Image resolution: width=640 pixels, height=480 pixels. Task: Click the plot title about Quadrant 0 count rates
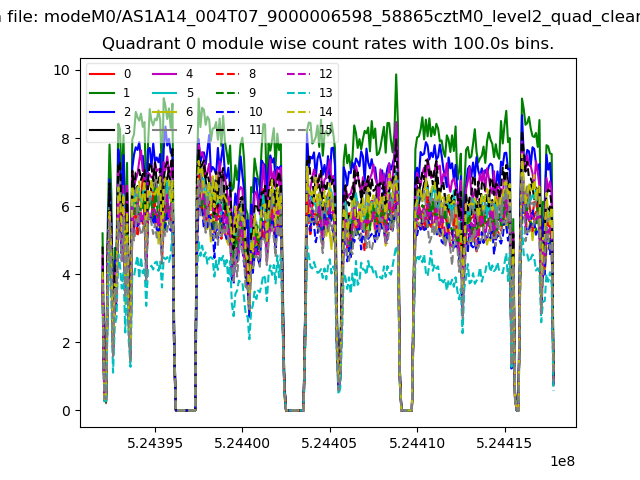coord(328,44)
